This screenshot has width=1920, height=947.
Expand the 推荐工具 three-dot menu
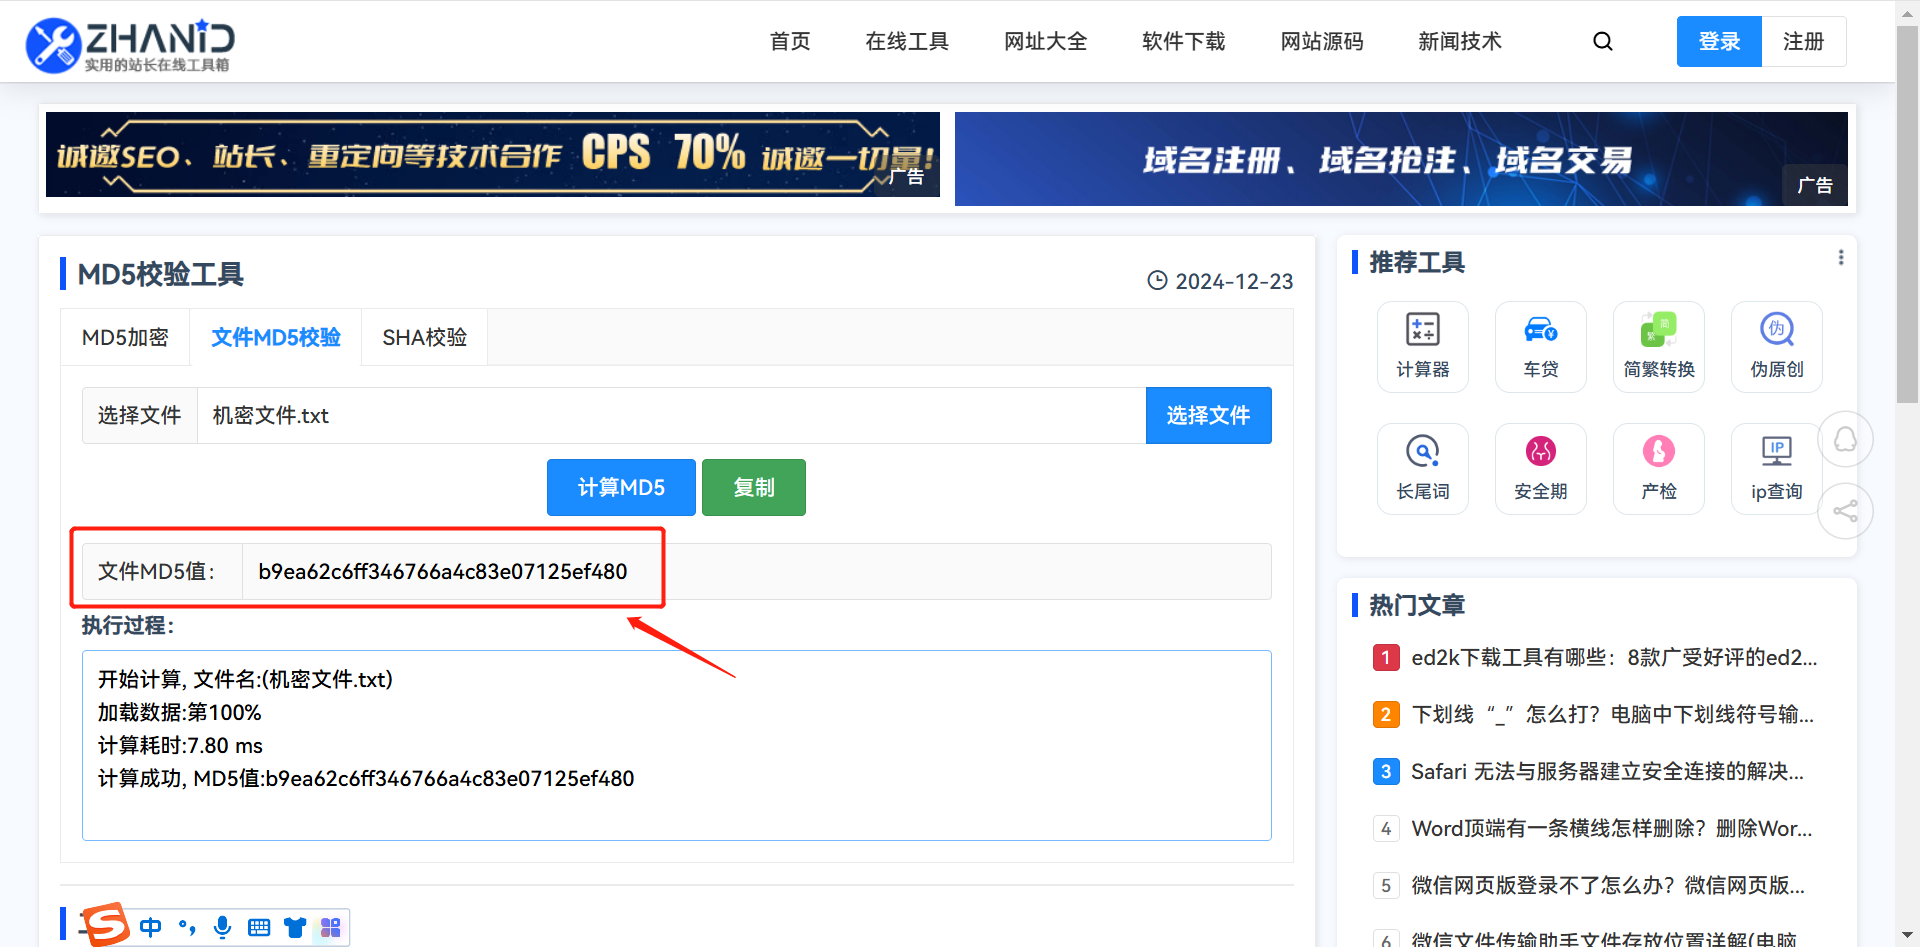click(x=1840, y=258)
